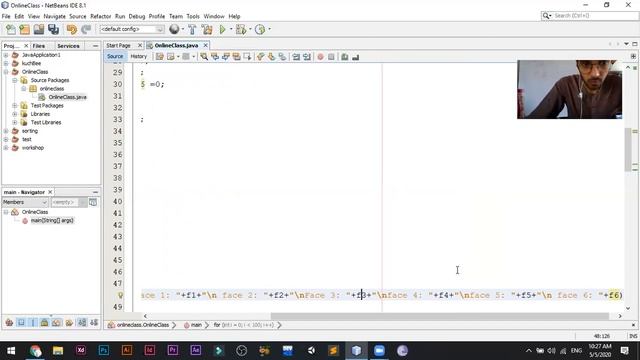Image resolution: width=640 pixels, height=360 pixels.
Task: Toggle Show Non-Public Members filter in Navigator
Action: coord(44,322)
